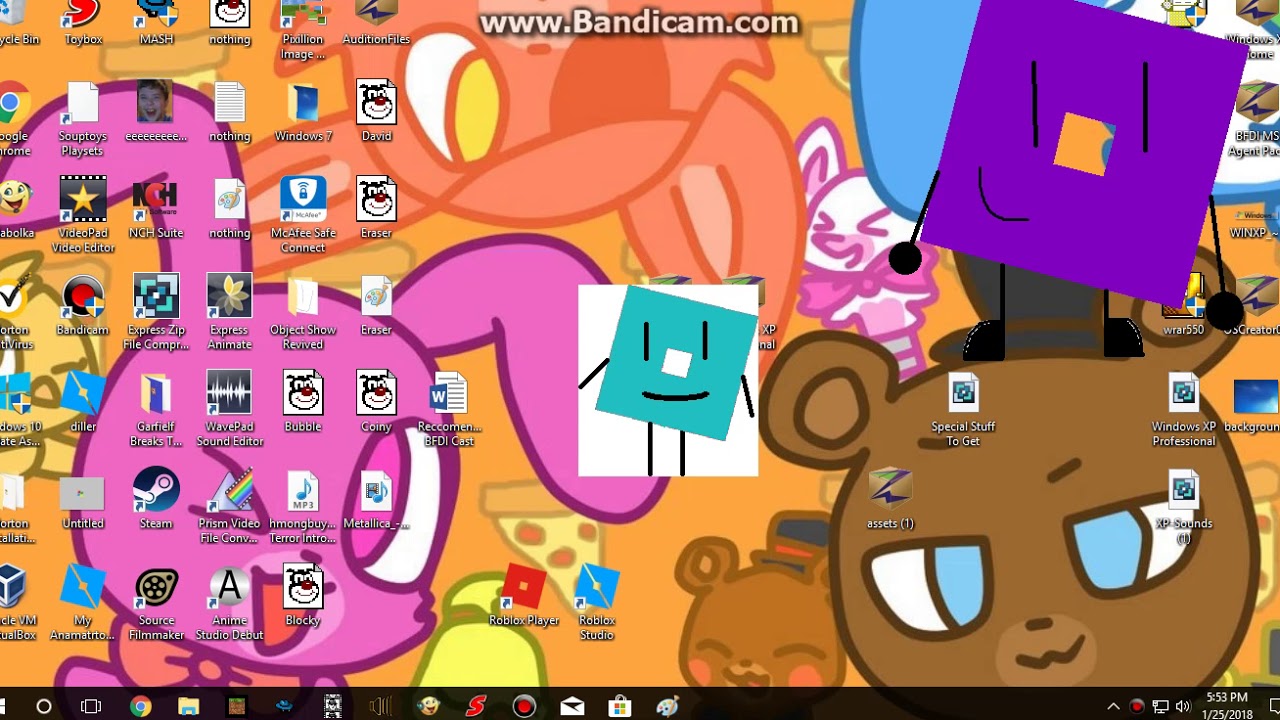Show hidden system tray icons

1113,707
